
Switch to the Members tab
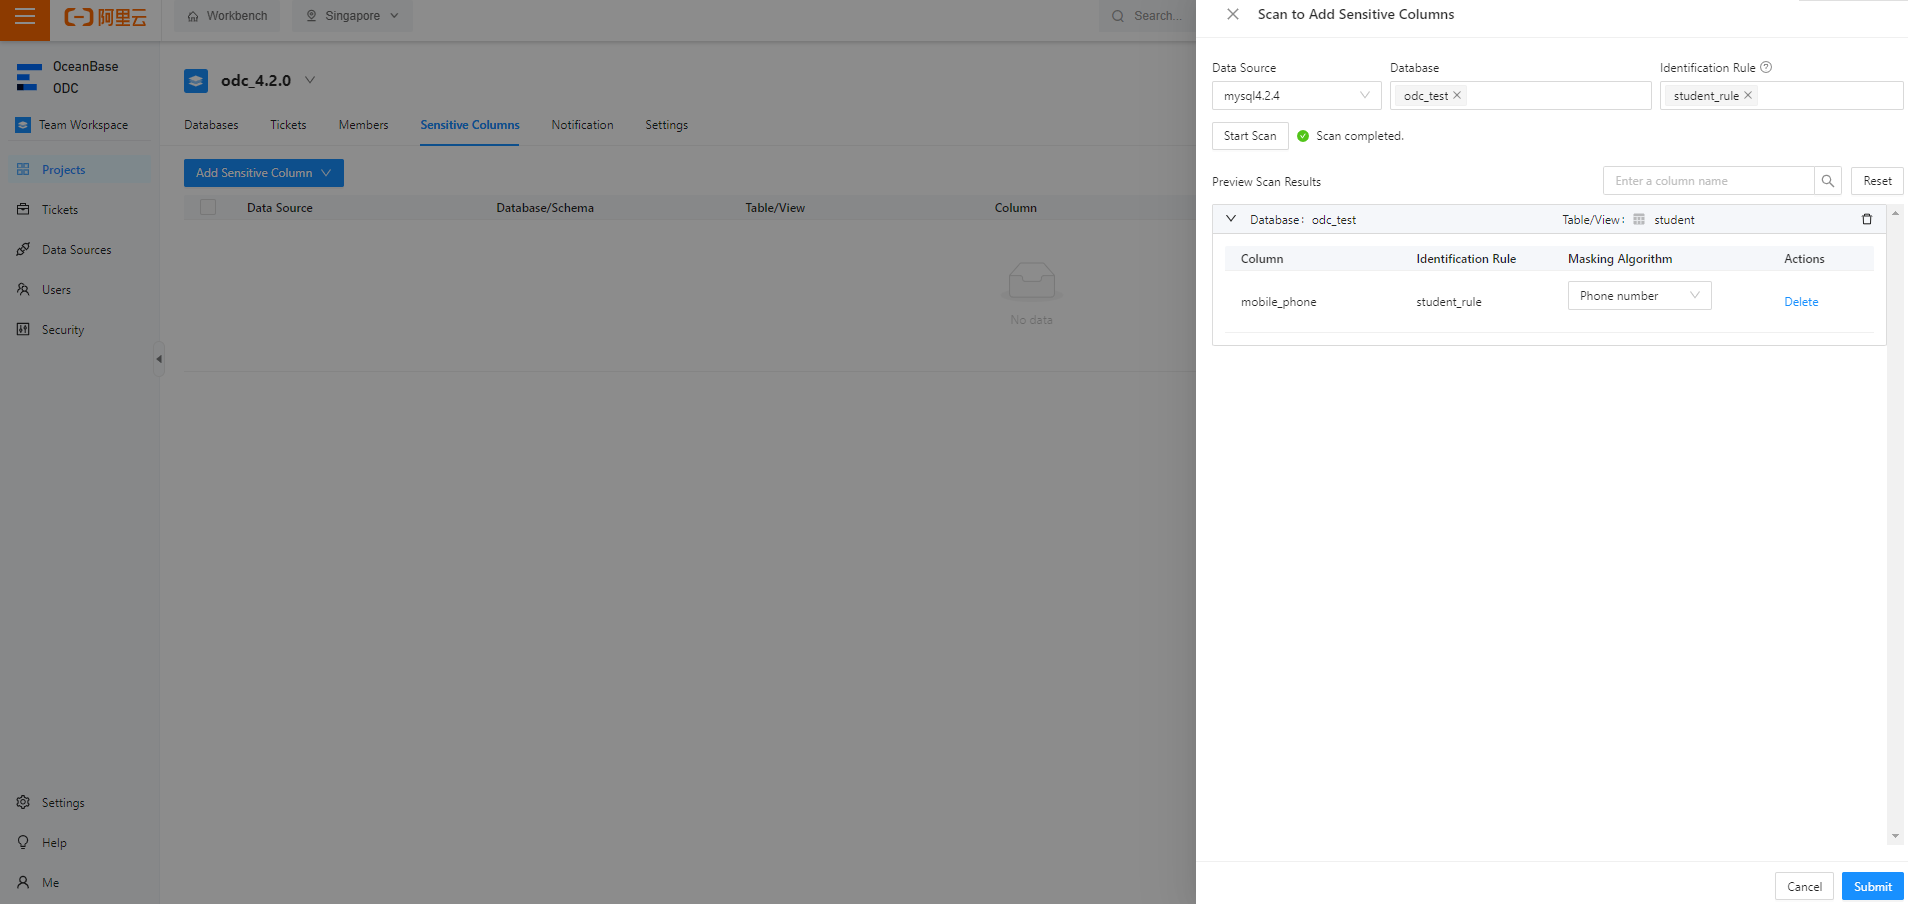click(x=363, y=125)
